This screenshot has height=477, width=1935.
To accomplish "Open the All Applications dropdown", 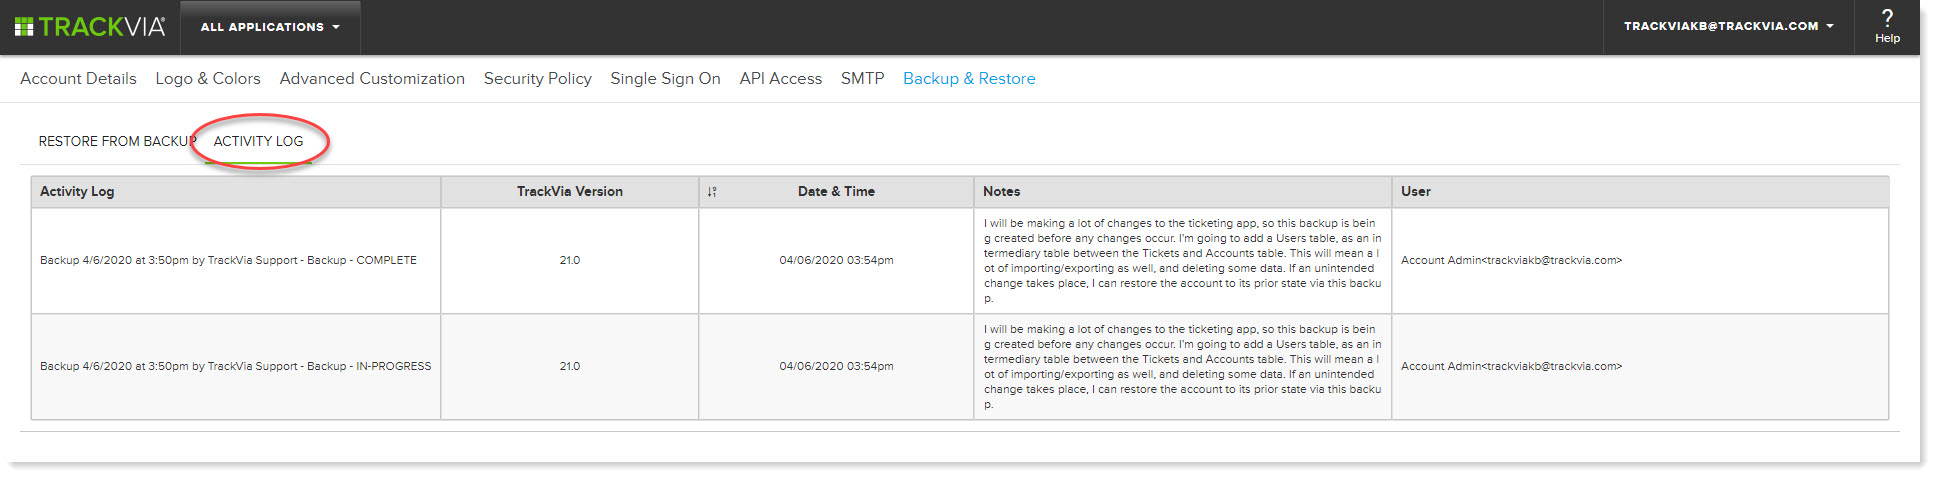I will tap(270, 27).
